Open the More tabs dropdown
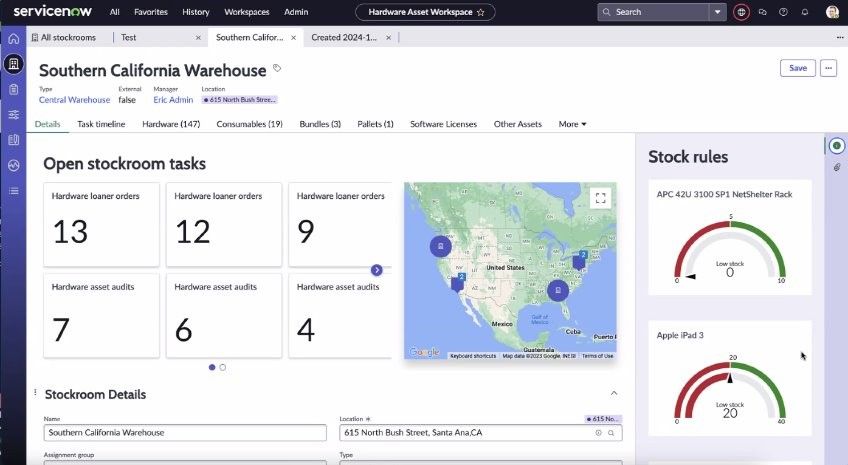This screenshot has height=465, width=848. click(x=572, y=124)
